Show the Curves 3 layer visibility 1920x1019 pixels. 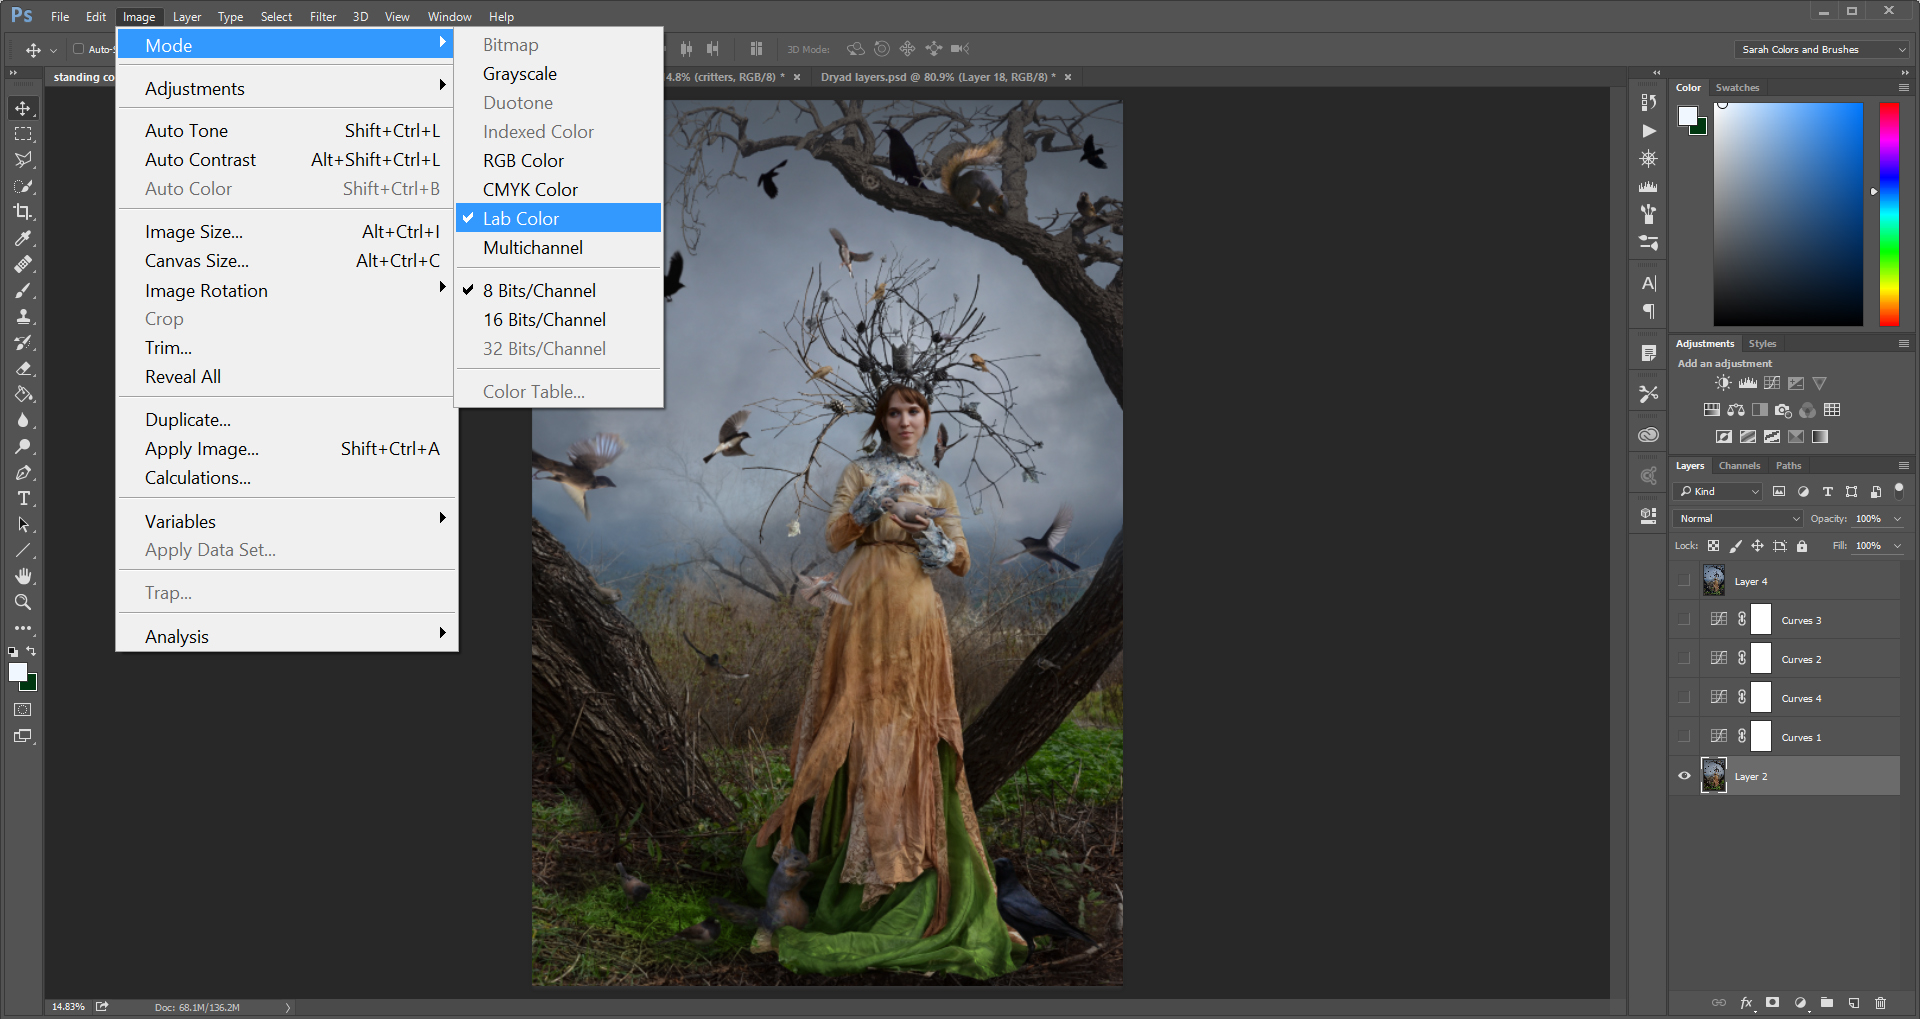pyautogui.click(x=1684, y=620)
